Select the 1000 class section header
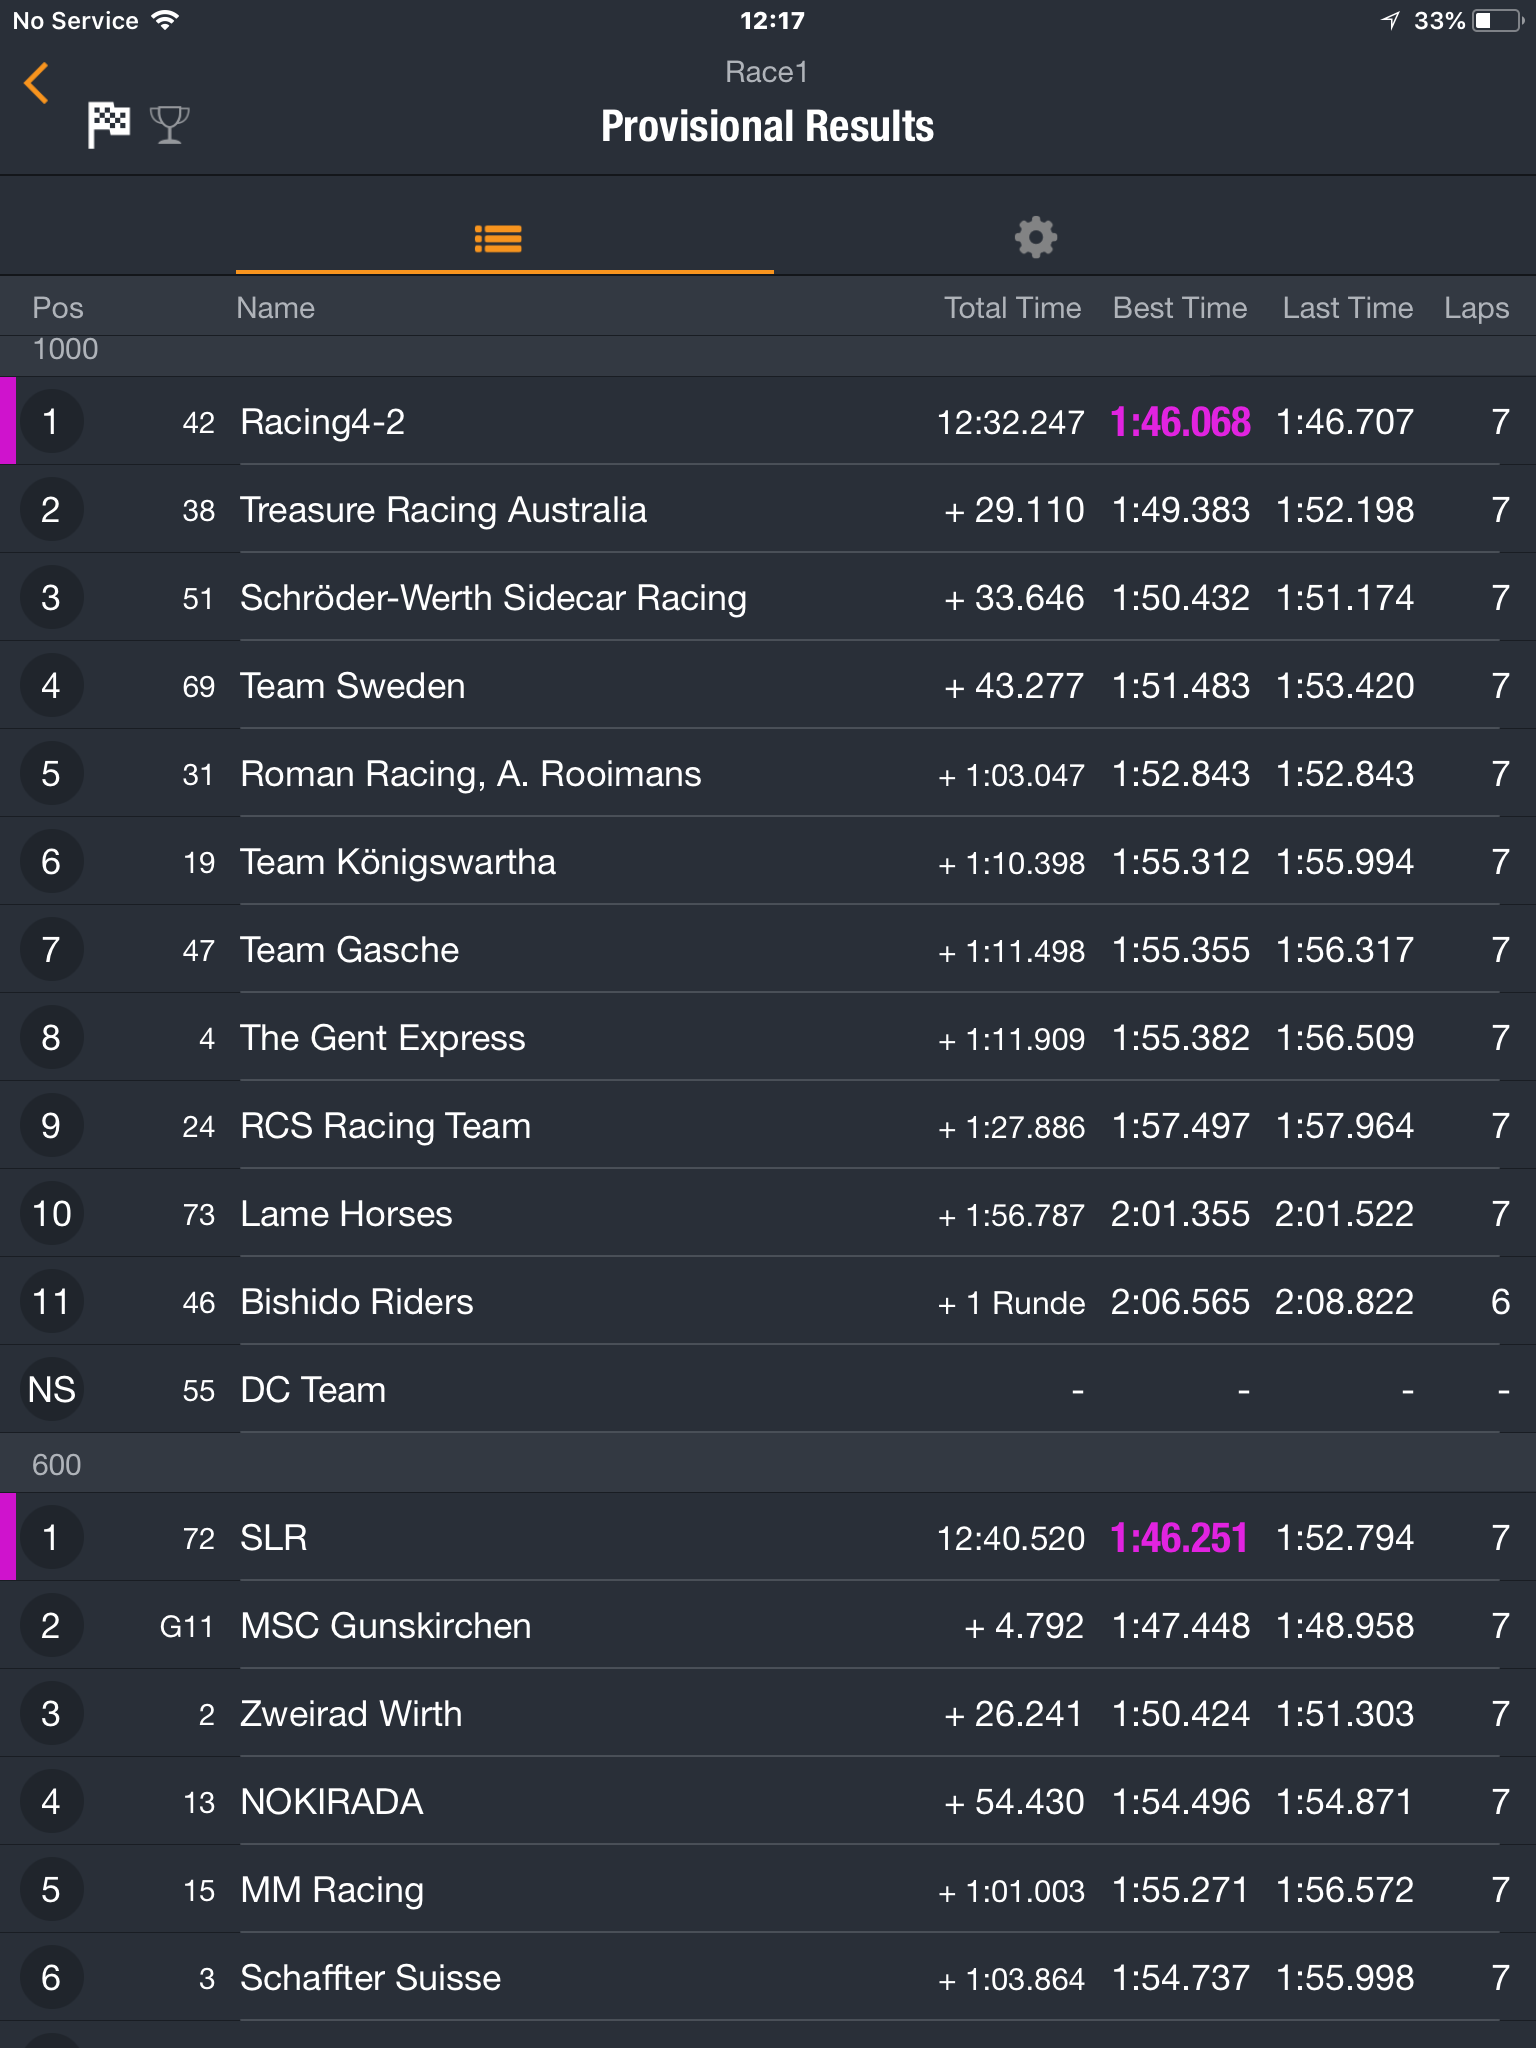1536x2048 pixels. pos(768,350)
